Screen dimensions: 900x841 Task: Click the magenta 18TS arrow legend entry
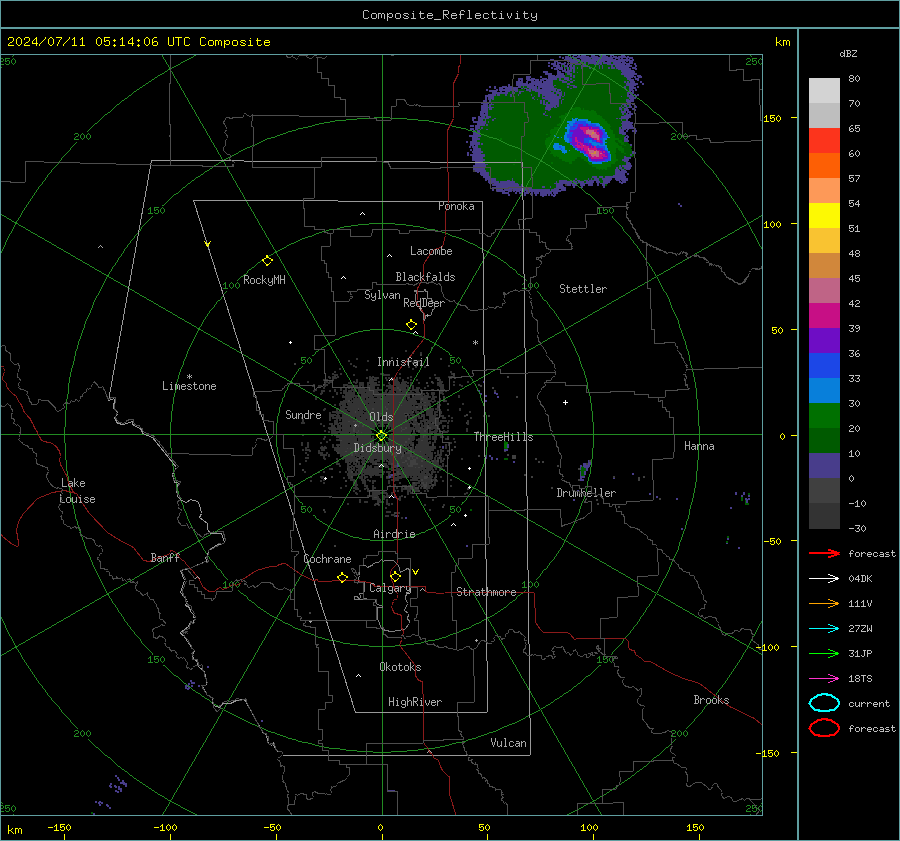click(824, 679)
